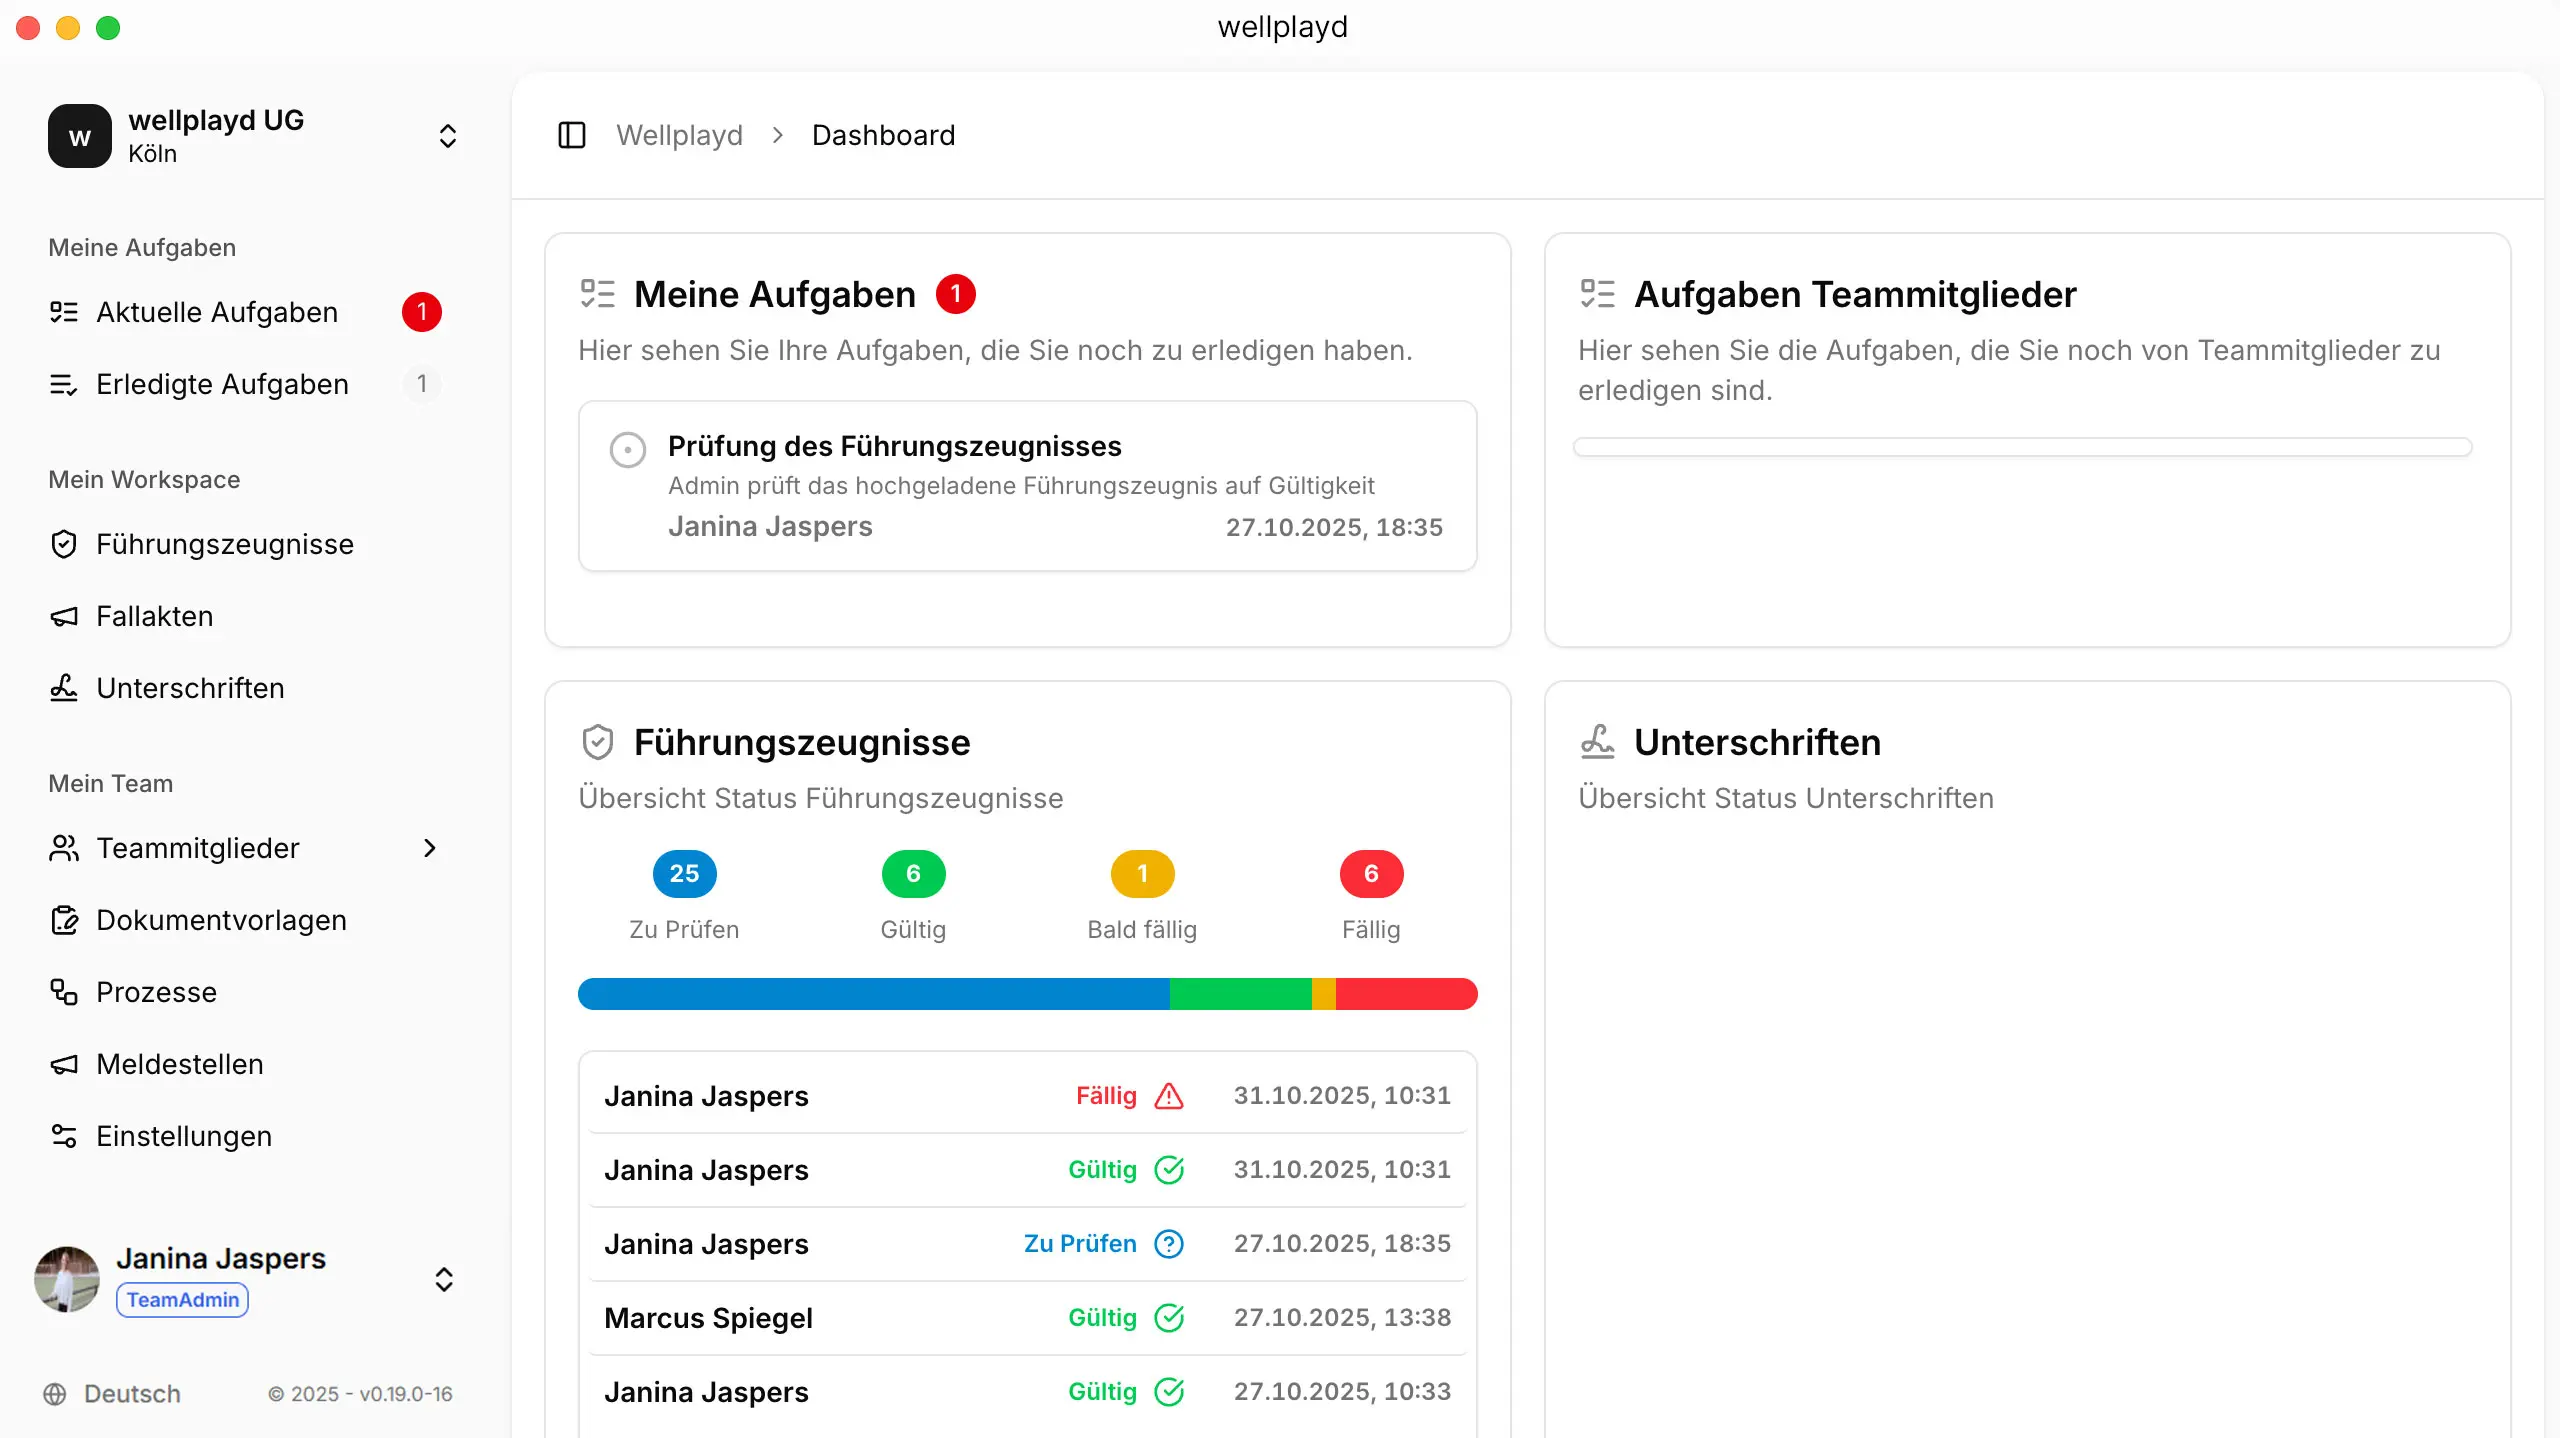Click the Wellplayd breadcrumb link
The height and width of the screenshot is (1438, 2560).
pyautogui.click(x=679, y=135)
